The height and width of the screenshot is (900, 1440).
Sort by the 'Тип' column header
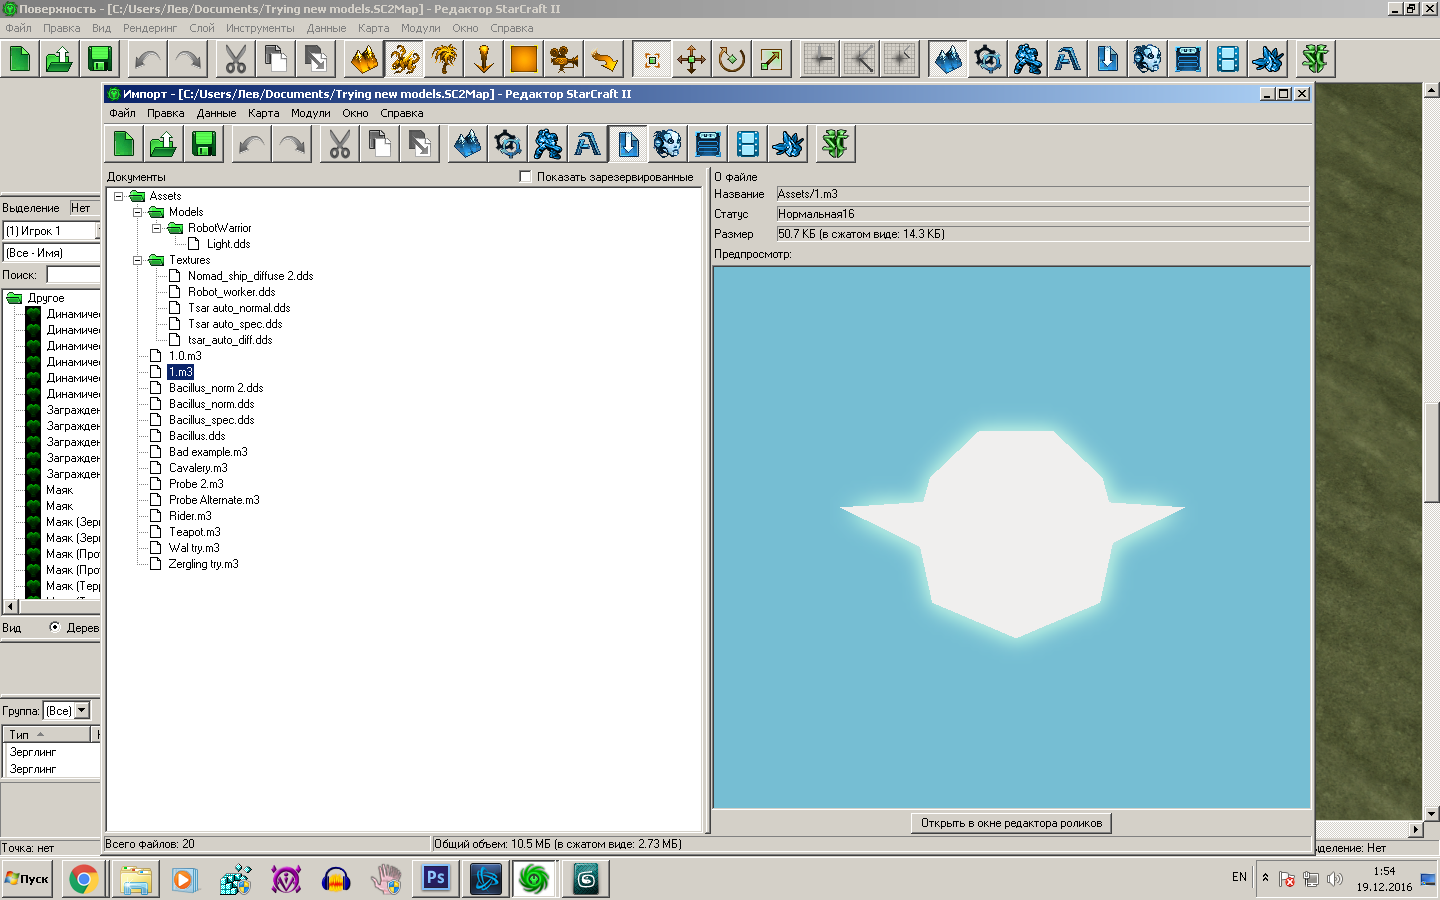(48, 734)
